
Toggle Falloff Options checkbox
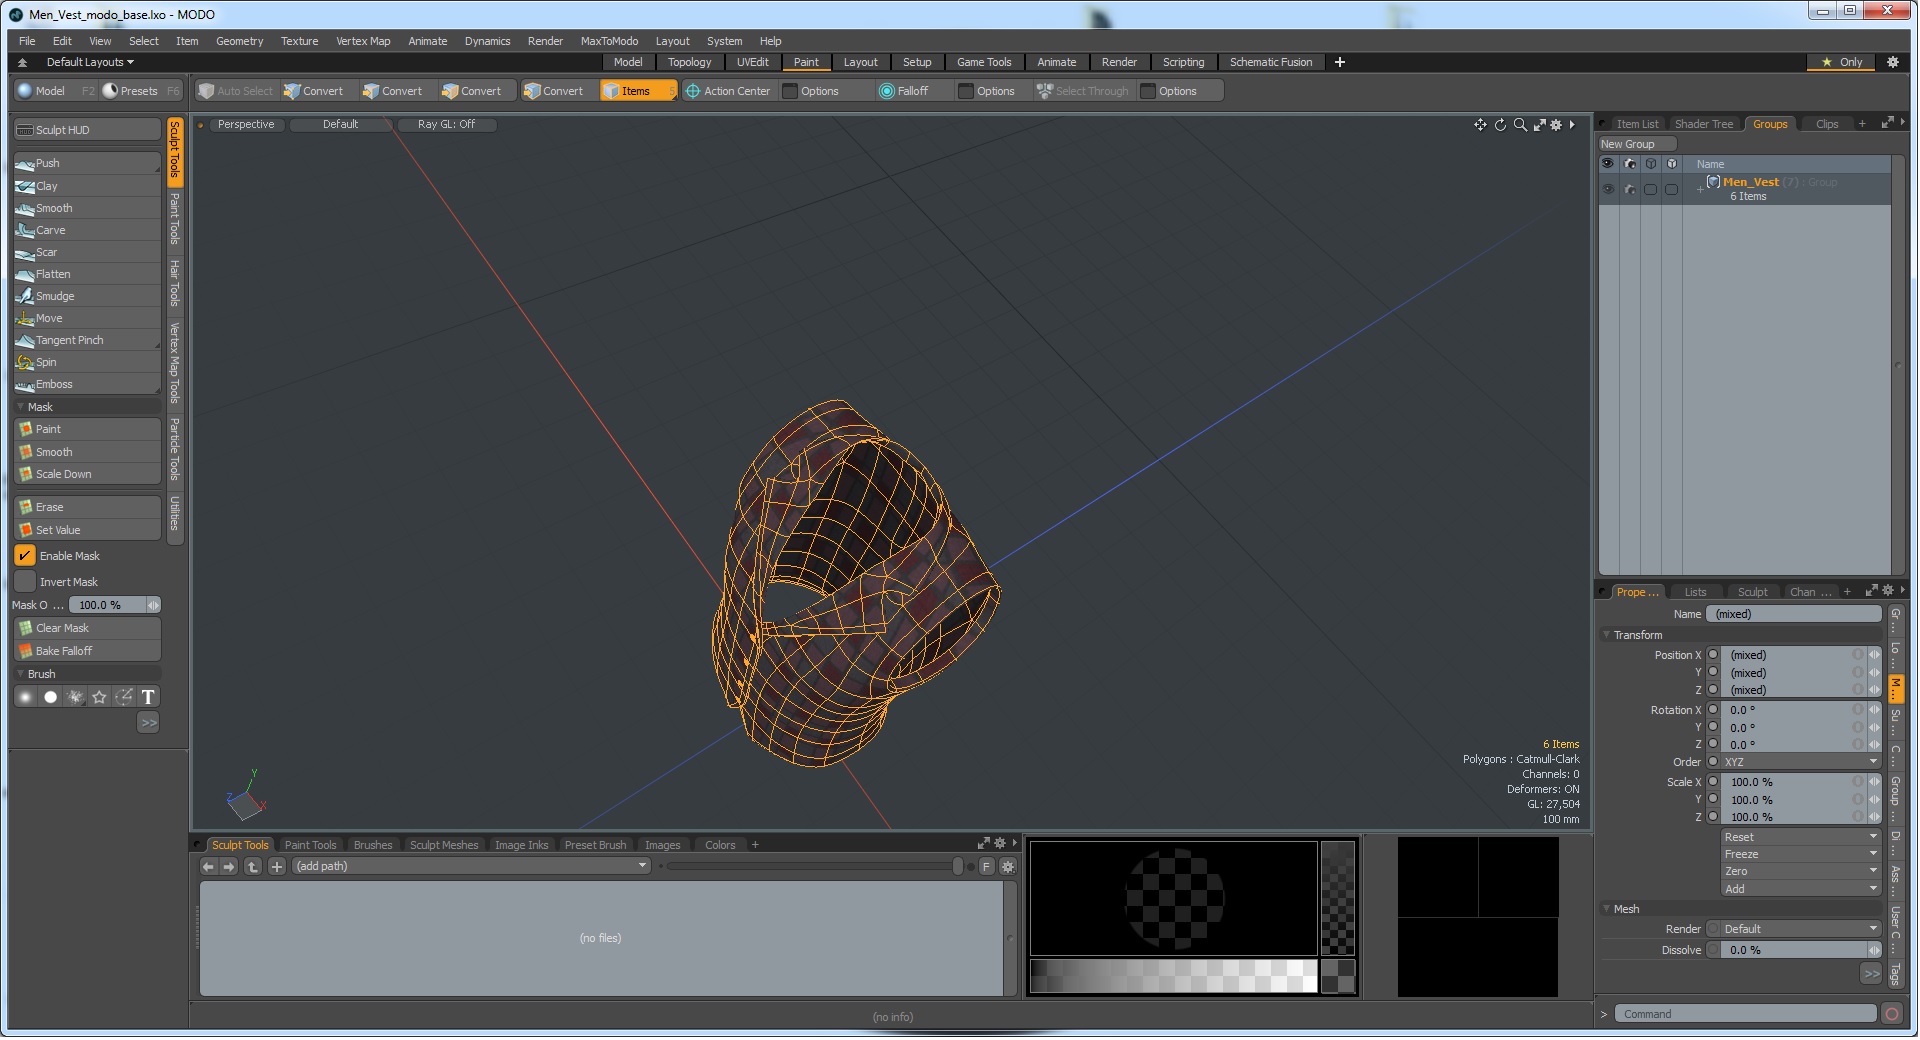click(966, 91)
